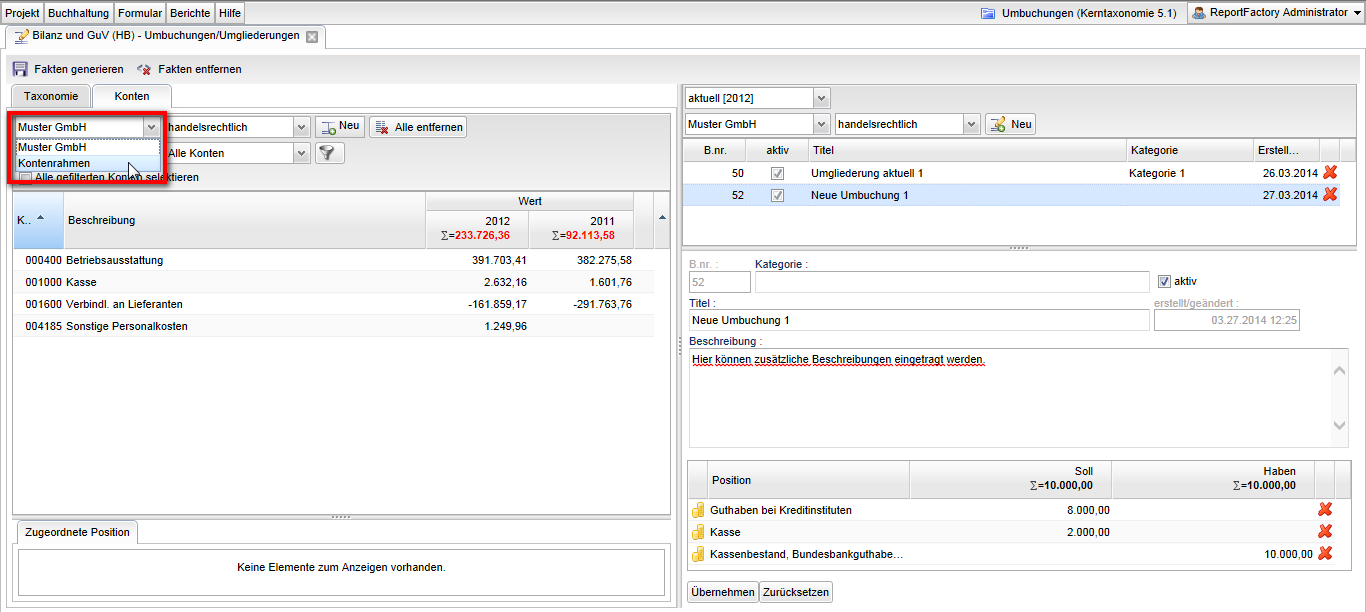Click the Fakten entfernen icon
1366x612 pixels.
144,70
